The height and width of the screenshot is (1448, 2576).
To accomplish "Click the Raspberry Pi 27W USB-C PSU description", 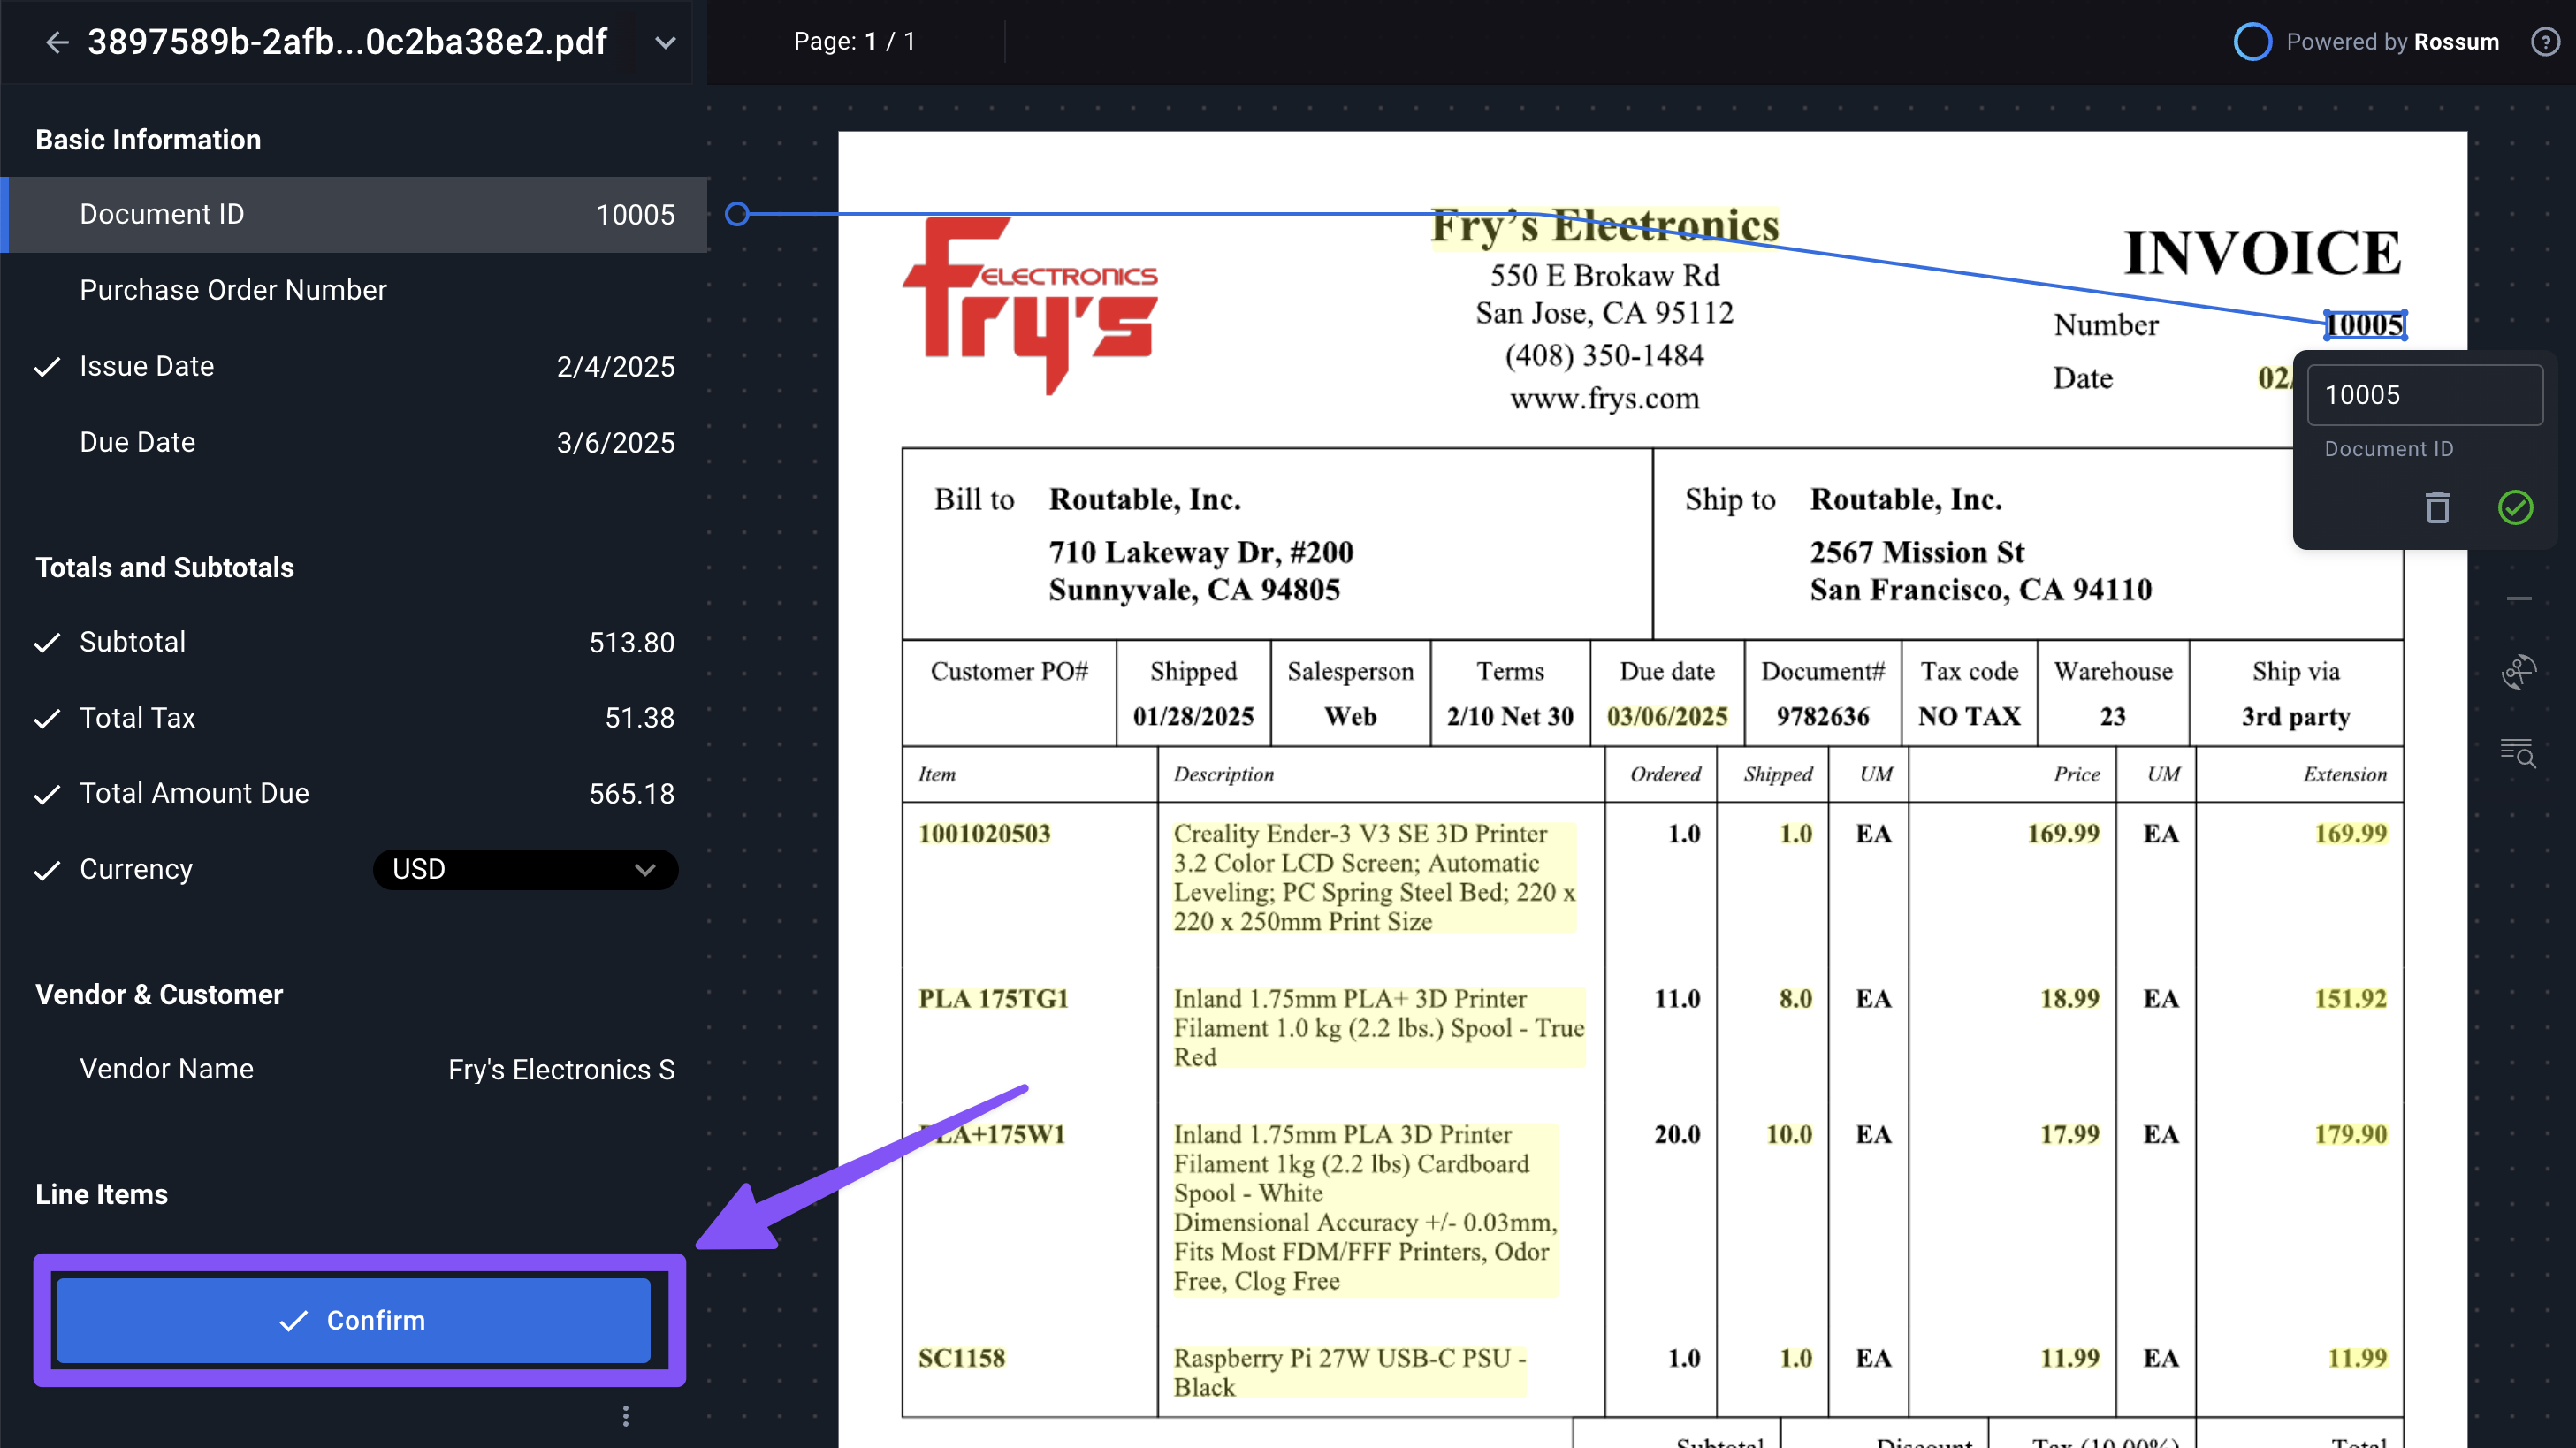I will pyautogui.click(x=1349, y=1373).
